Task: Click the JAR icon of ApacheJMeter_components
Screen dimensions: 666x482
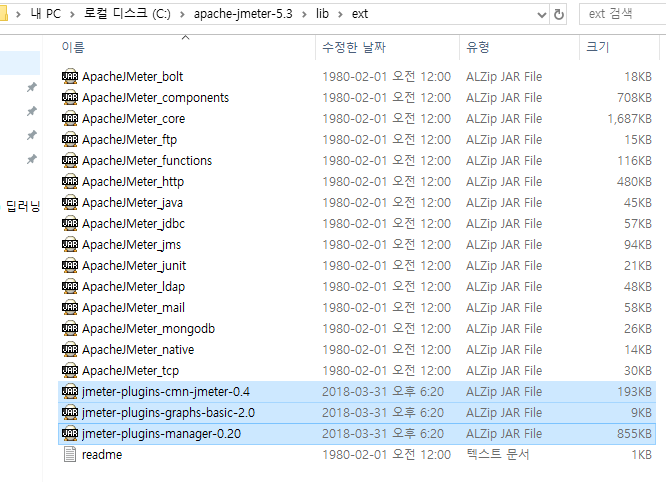Action: tap(70, 97)
